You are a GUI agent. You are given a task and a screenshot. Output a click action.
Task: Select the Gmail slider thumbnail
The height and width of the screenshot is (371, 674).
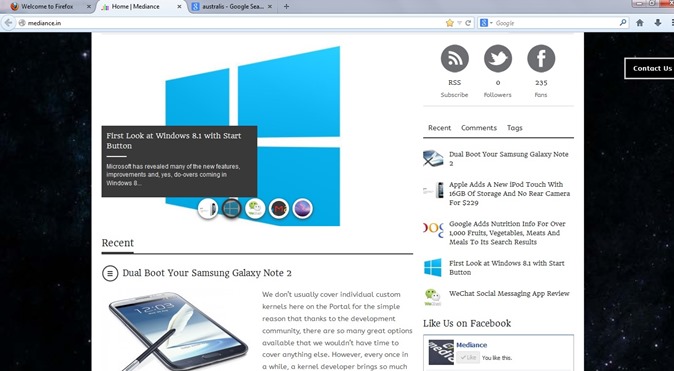pyautogui.click(x=279, y=209)
